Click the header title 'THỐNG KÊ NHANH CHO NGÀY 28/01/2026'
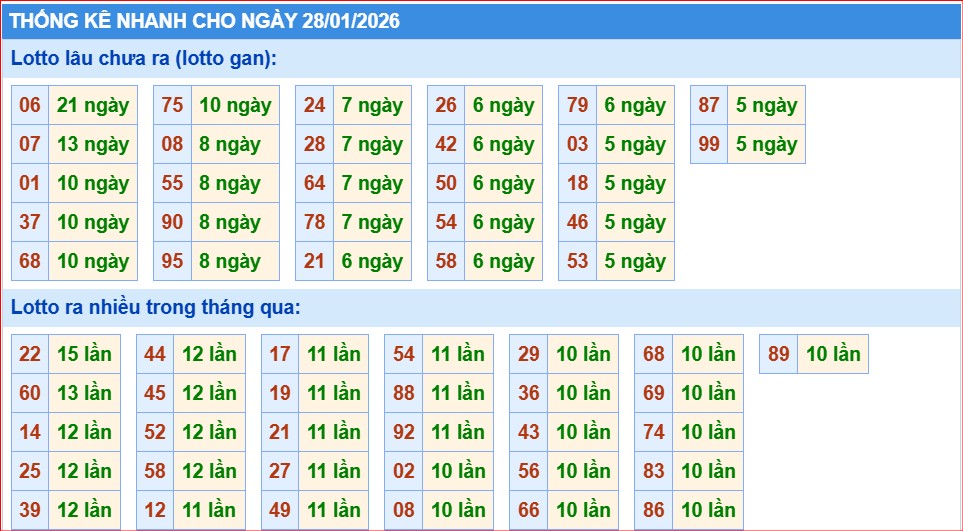This screenshot has width=963, height=531. (205, 21)
